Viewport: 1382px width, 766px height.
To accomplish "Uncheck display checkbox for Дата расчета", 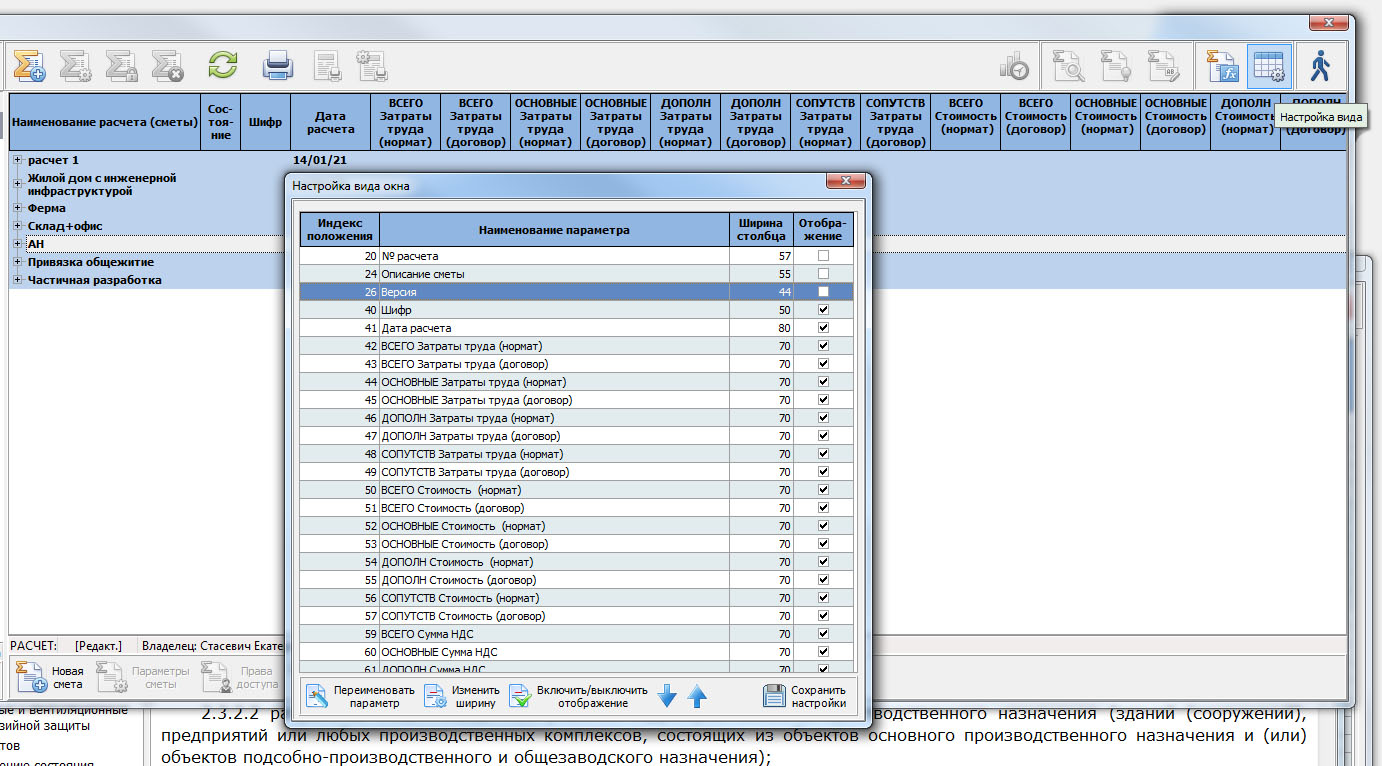I will click(x=823, y=328).
